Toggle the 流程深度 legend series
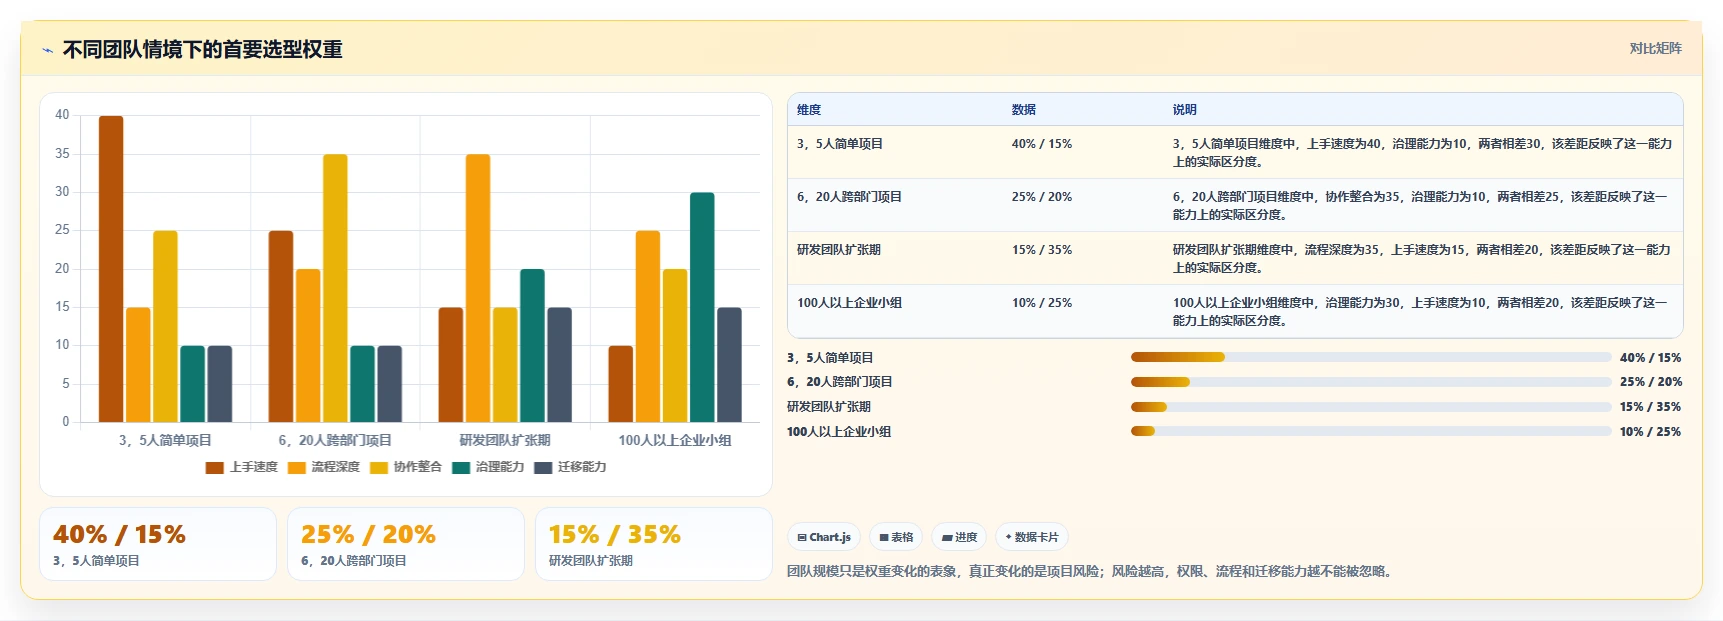 [x=323, y=467]
